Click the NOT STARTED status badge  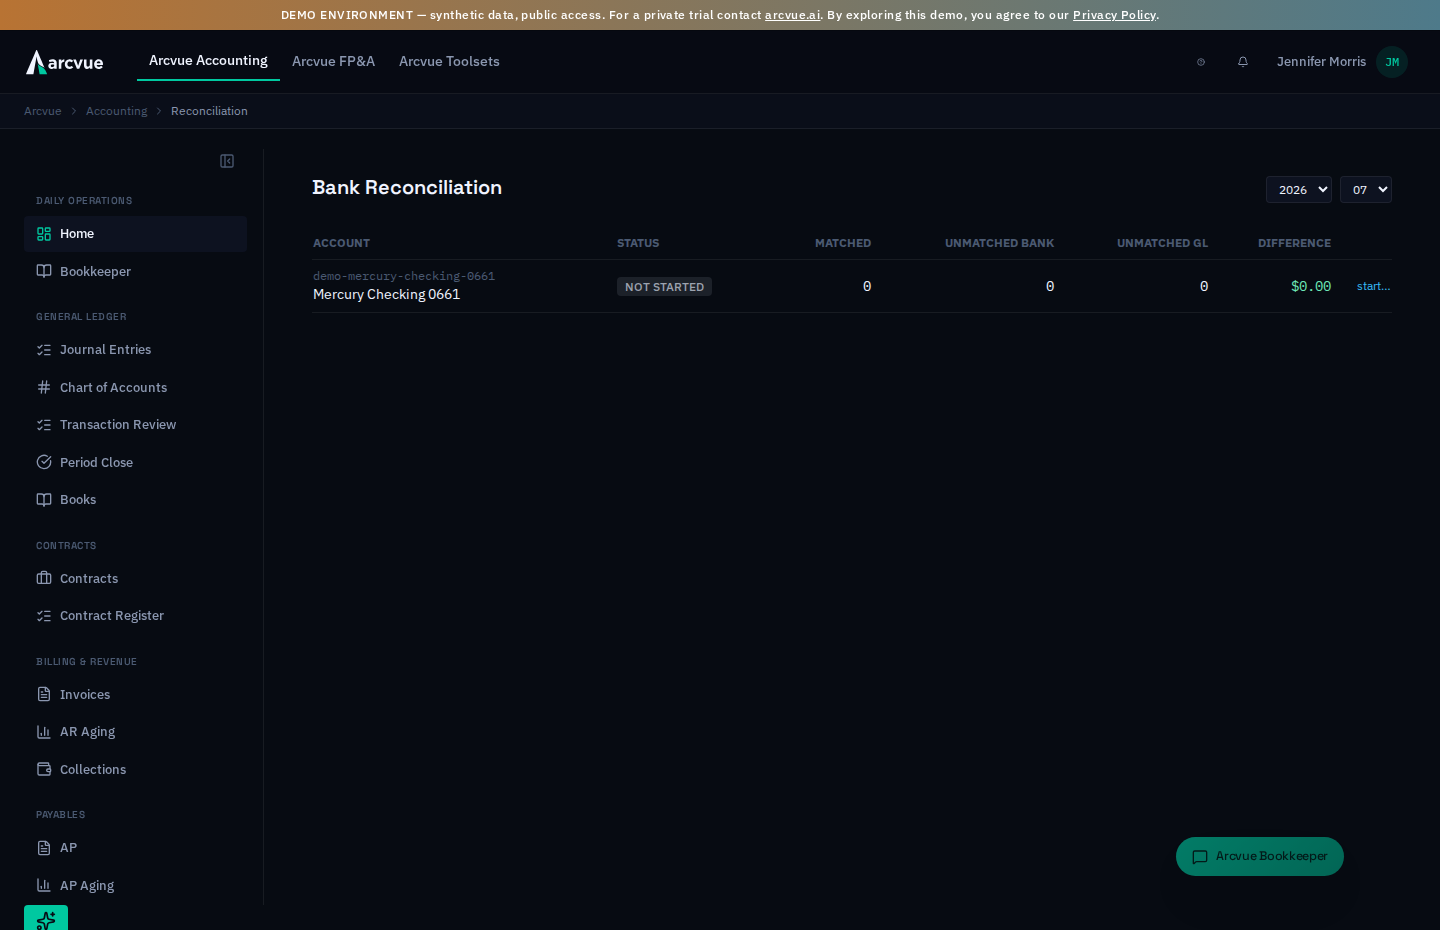[x=664, y=287]
